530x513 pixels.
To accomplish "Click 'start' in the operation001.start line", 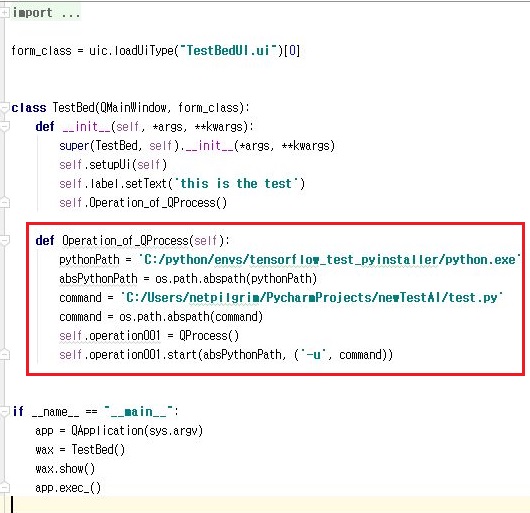I will pyautogui.click(x=182, y=355).
